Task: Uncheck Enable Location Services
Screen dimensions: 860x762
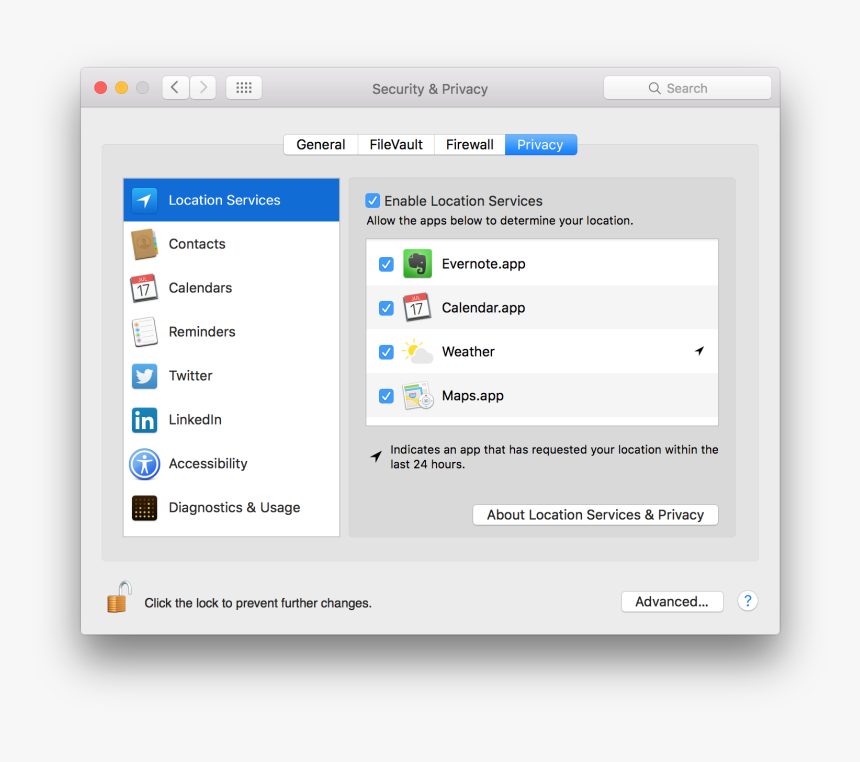Action: 373,201
